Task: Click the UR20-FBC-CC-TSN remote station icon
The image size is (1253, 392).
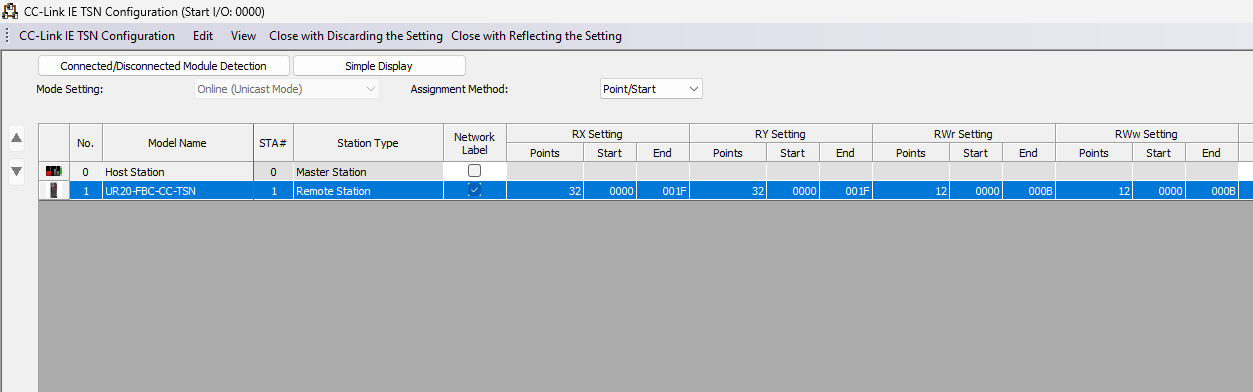Action: click(x=53, y=190)
